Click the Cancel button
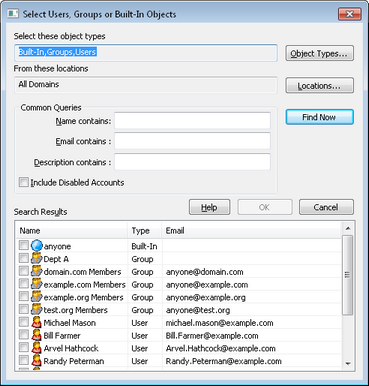 click(x=326, y=207)
